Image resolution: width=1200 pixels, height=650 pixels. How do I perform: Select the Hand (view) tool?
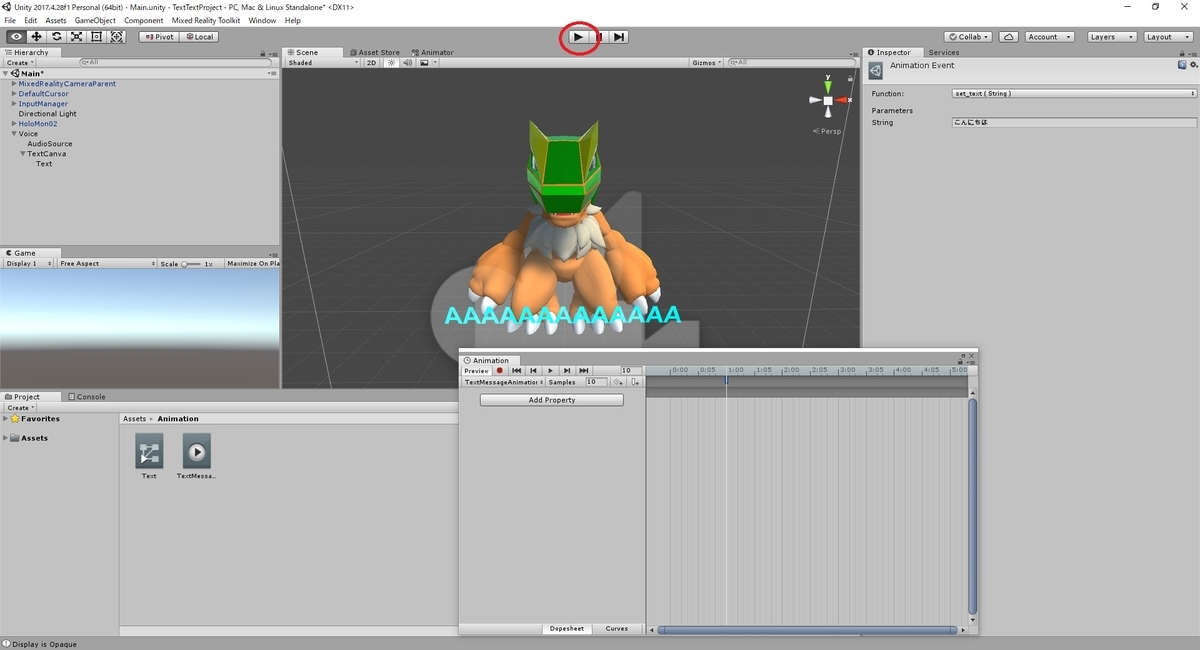16,37
